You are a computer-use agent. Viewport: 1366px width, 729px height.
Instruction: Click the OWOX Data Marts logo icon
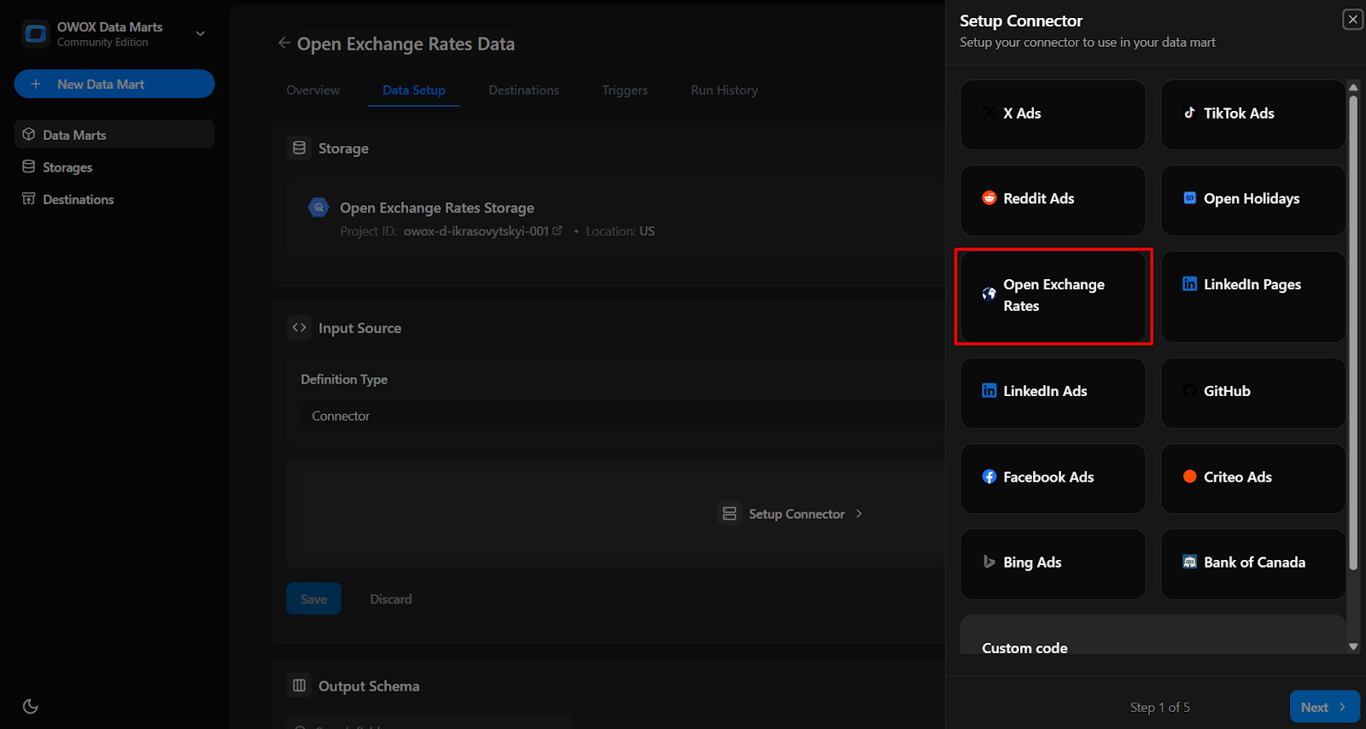tap(36, 34)
